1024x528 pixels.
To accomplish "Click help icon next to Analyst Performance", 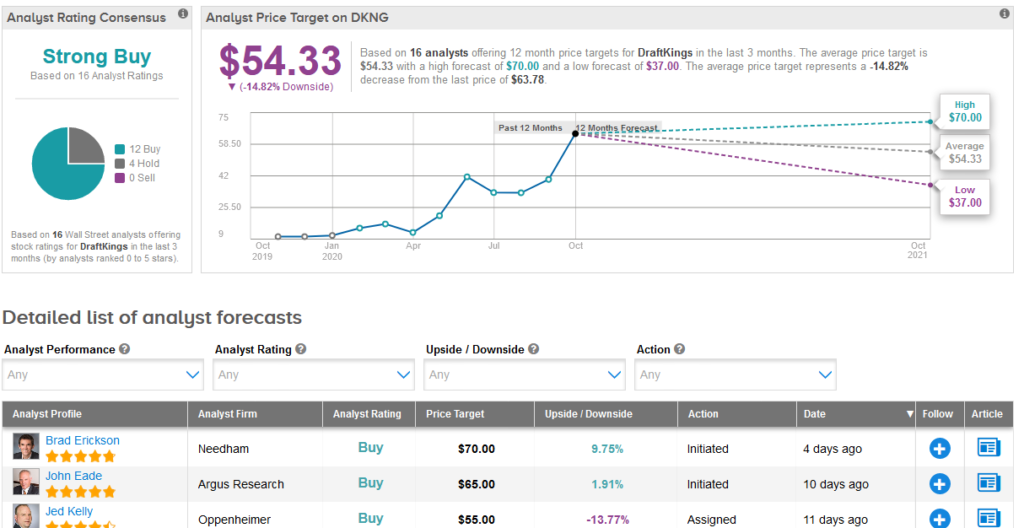I will [125, 349].
